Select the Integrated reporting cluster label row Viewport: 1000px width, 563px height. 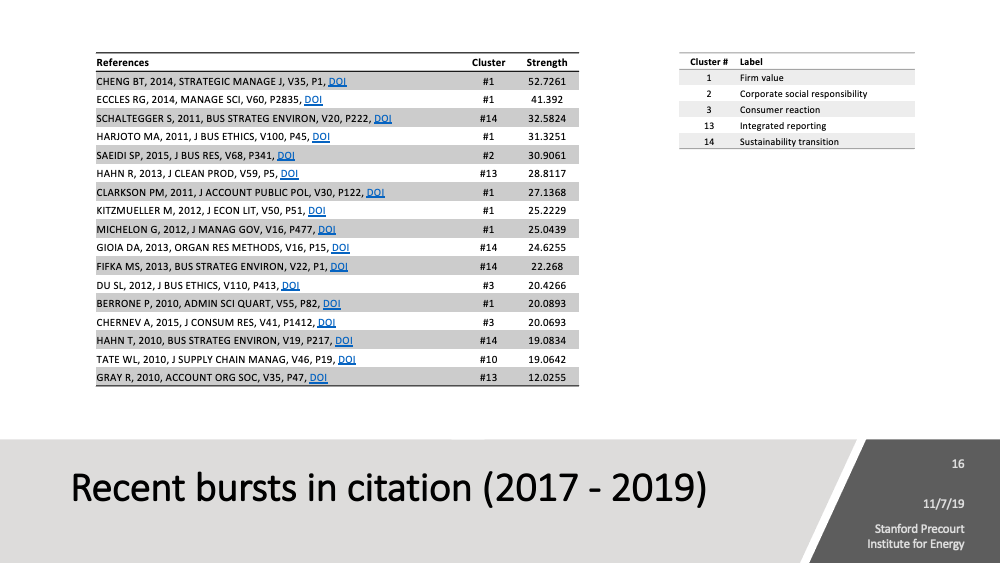coord(782,126)
